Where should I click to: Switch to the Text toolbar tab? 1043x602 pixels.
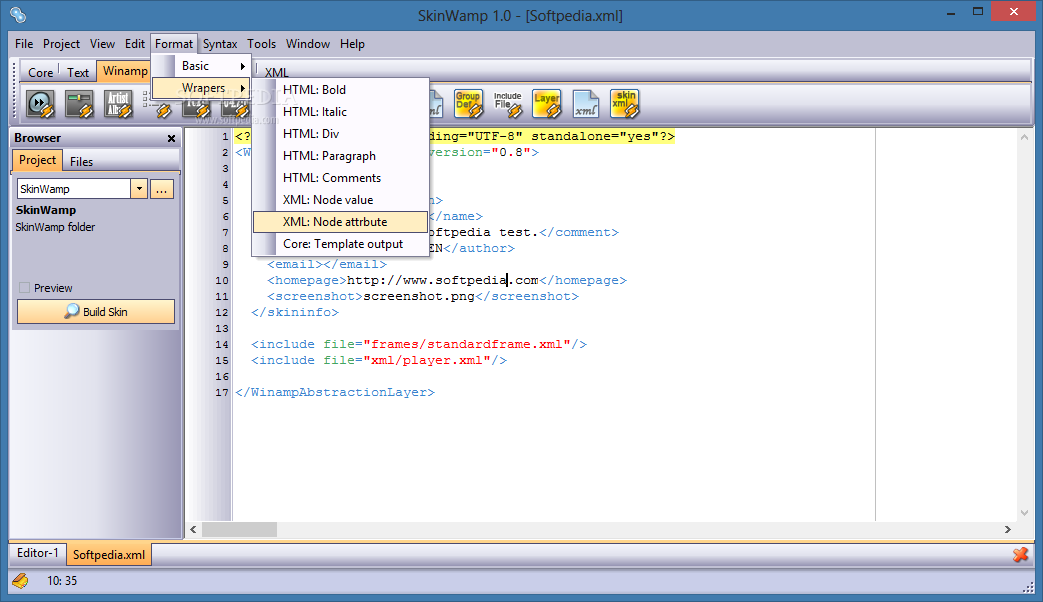(x=77, y=73)
